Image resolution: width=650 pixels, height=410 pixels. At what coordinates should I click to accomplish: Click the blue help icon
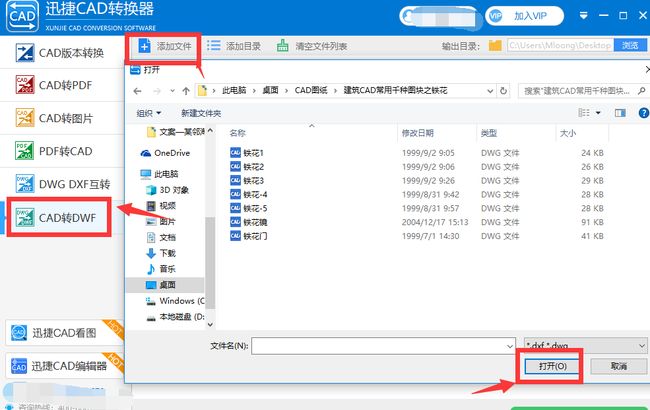[x=644, y=113]
